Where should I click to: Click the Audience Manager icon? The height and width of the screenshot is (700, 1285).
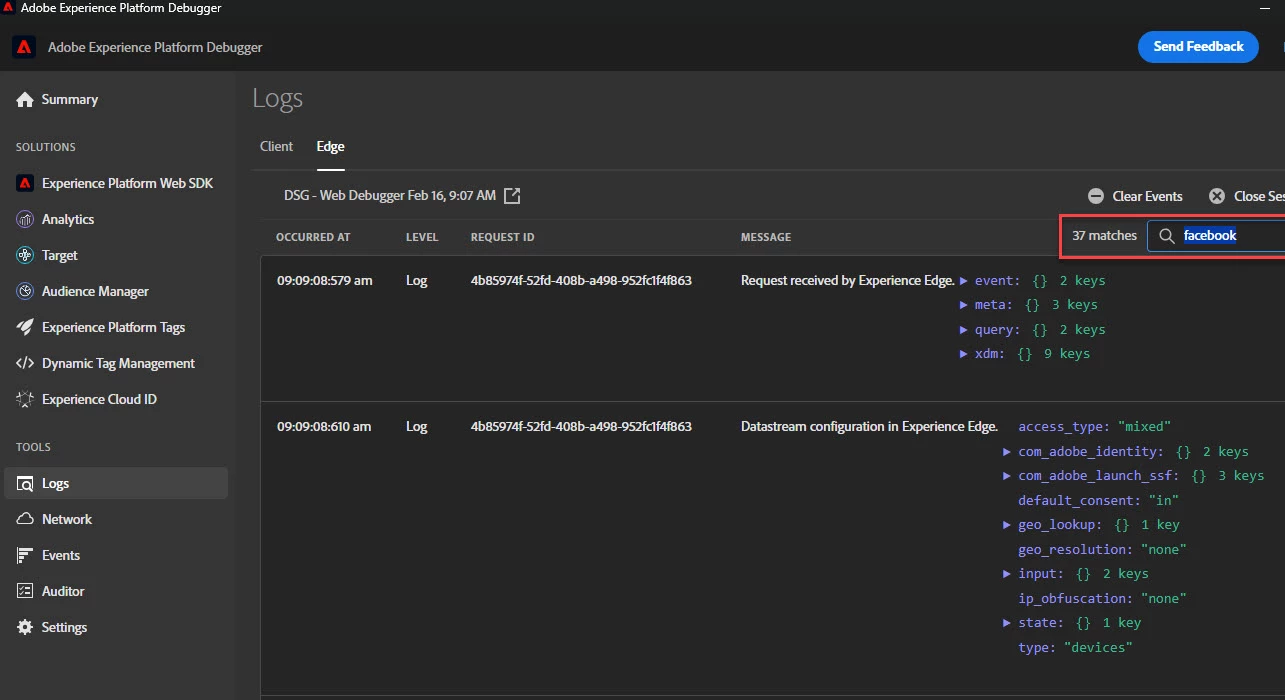(25, 291)
